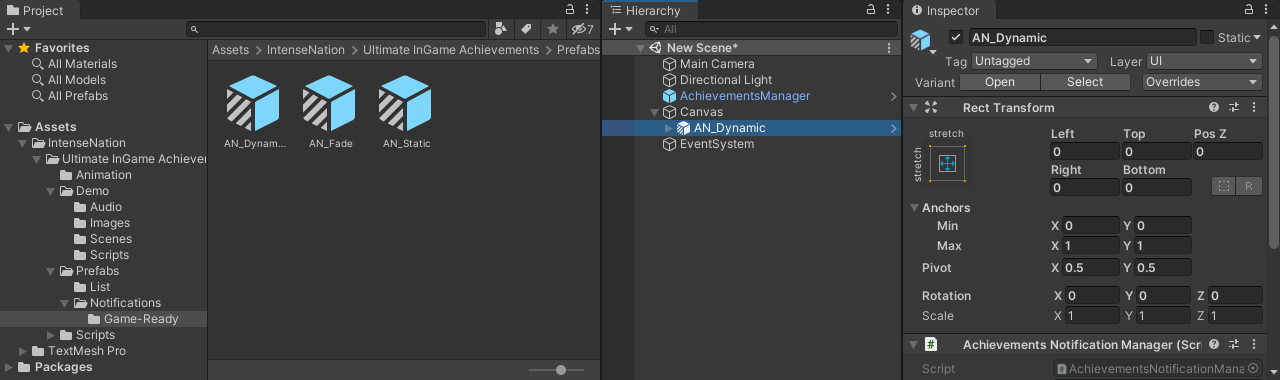Screen dimensions: 1280x380
Task: Focus the Hierarchy search field
Action: tap(768, 29)
